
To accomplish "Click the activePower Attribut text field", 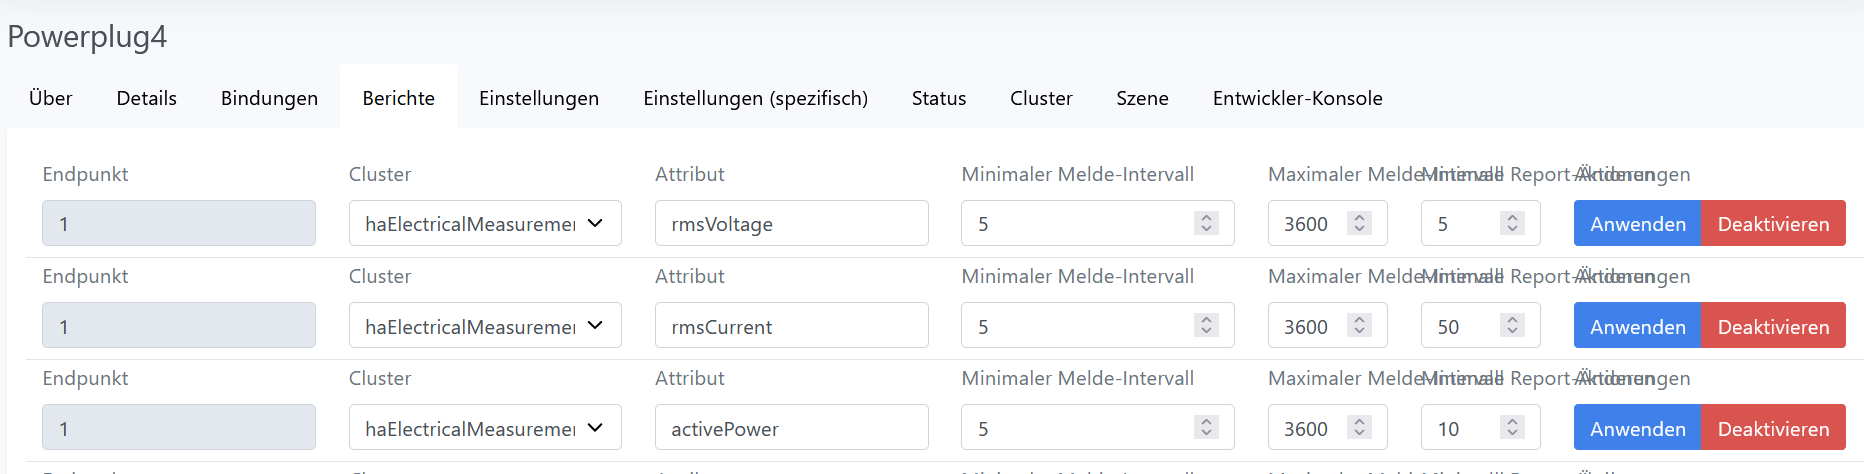I will tap(791, 428).
